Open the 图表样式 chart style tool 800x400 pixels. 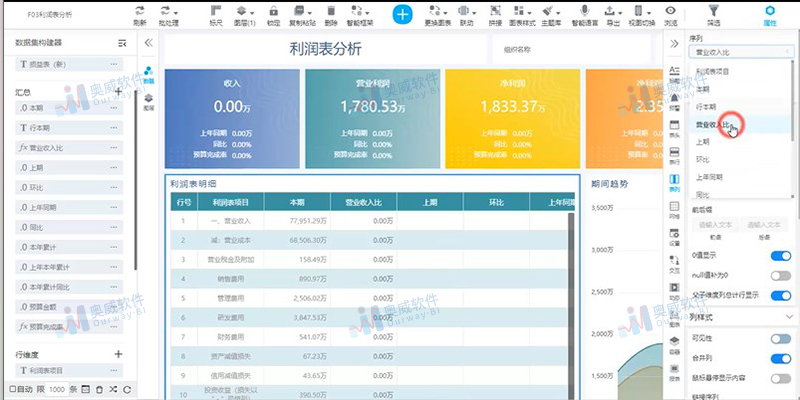[521, 11]
